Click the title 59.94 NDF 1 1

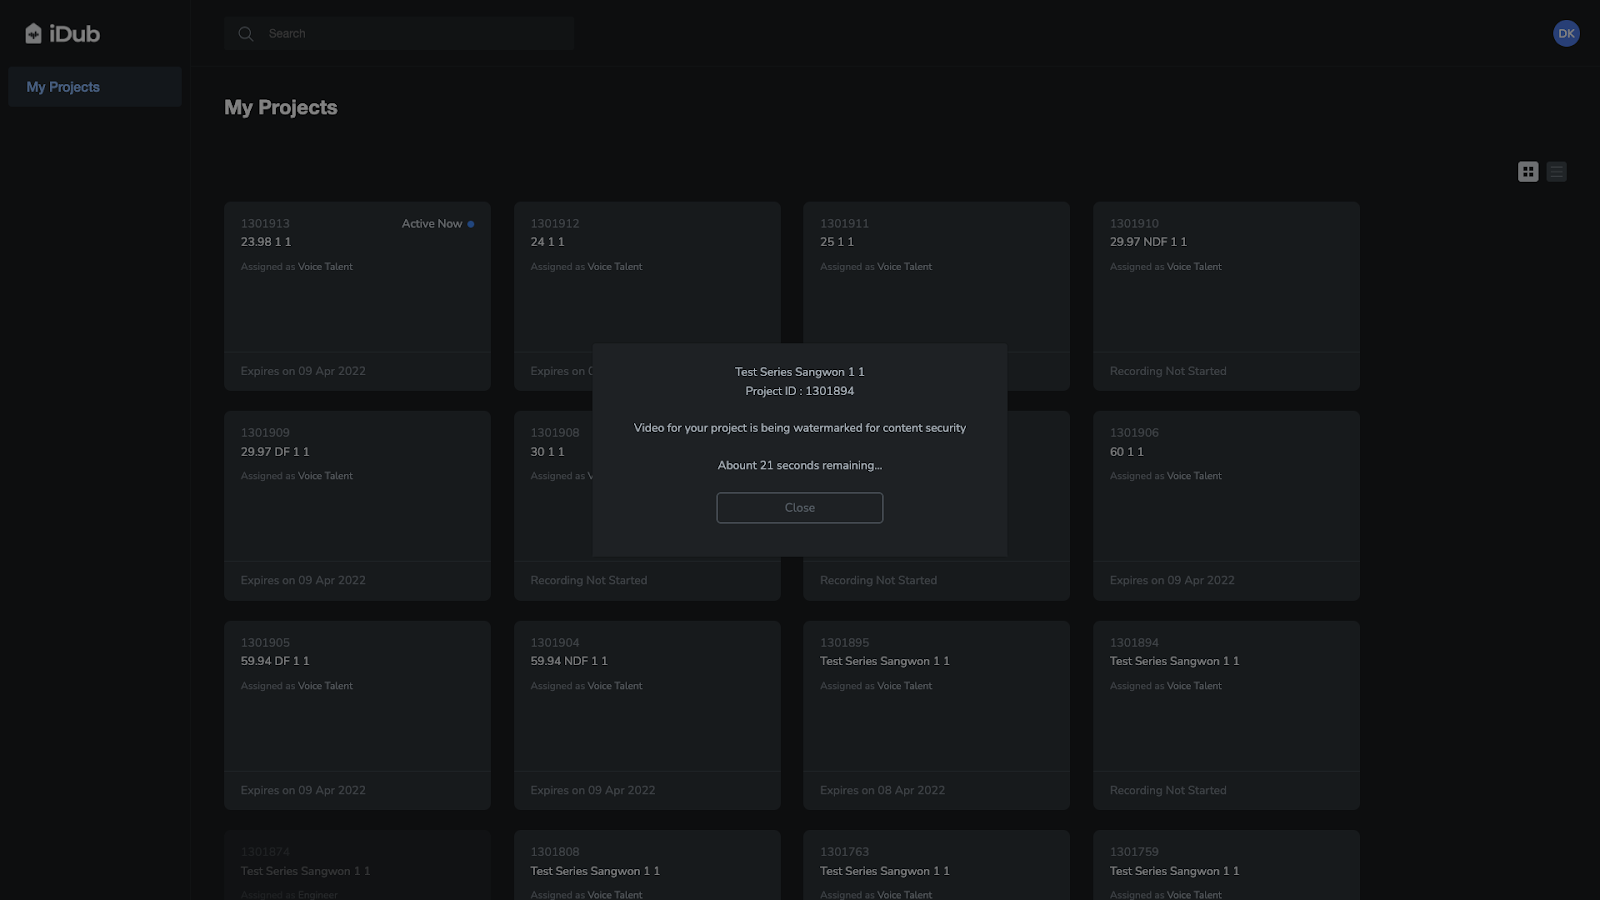click(x=569, y=661)
